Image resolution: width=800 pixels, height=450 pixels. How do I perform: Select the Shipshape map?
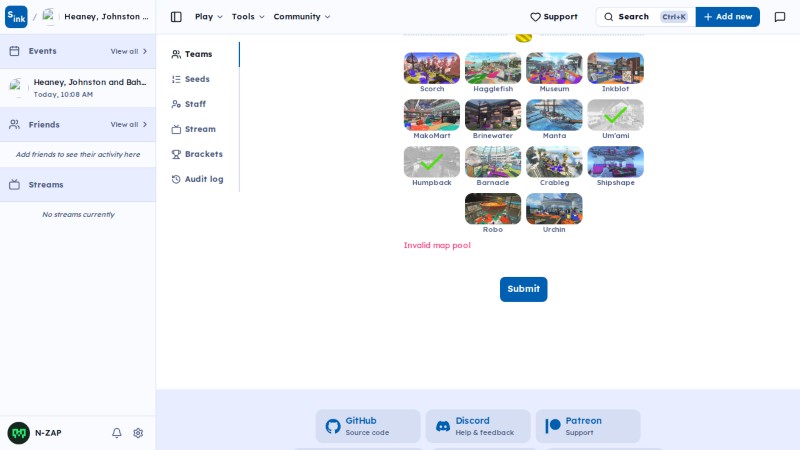[x=615, y=162]
